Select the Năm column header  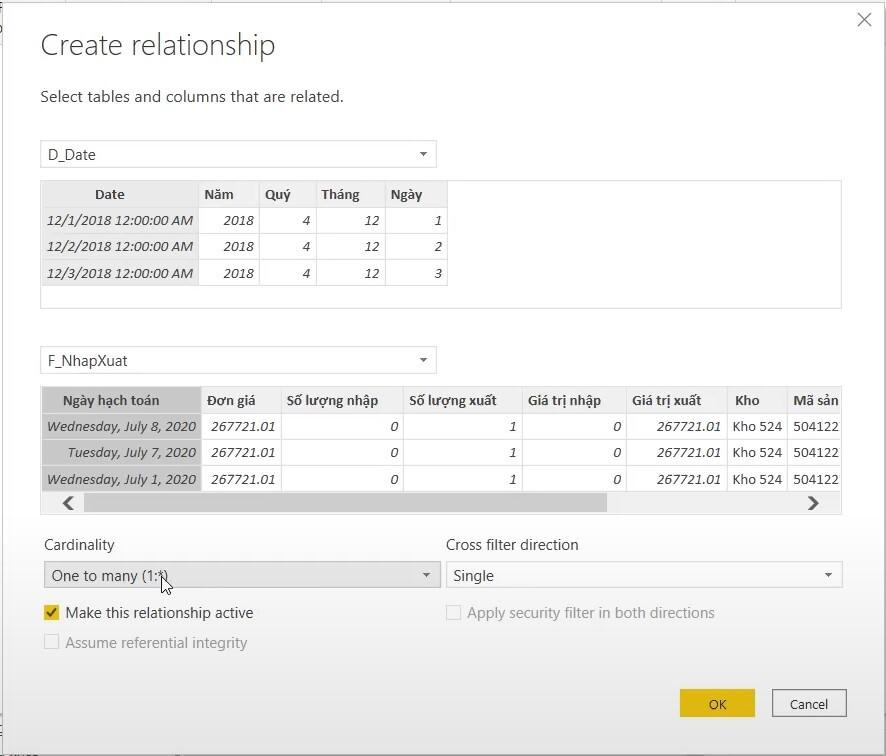coord(218,194)
